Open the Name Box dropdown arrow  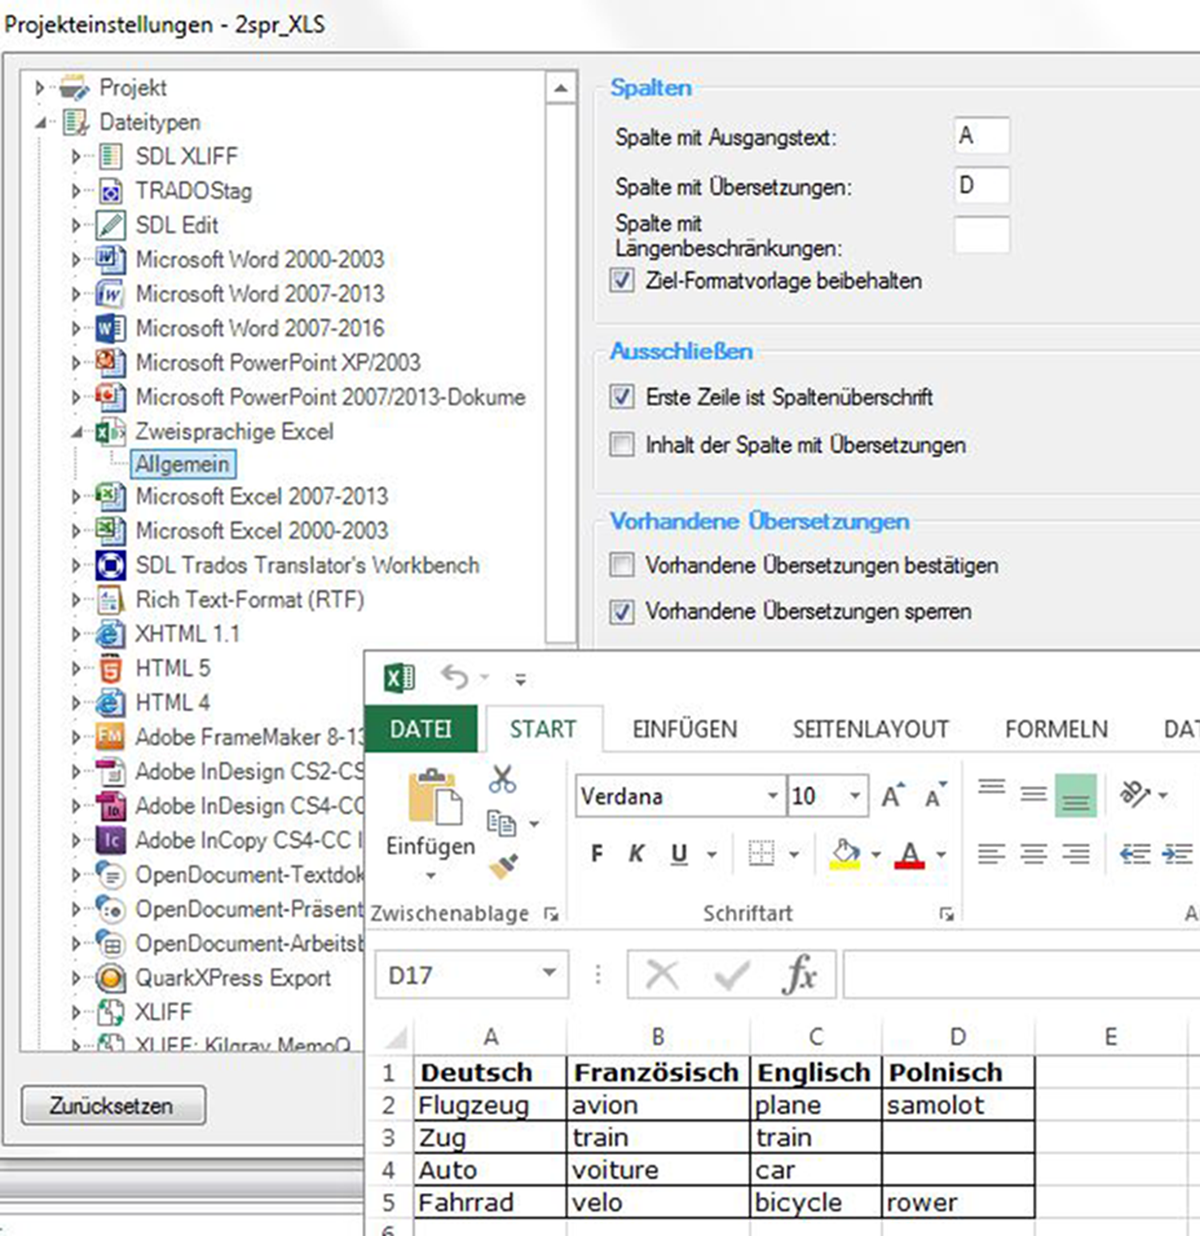pos(549,974)
